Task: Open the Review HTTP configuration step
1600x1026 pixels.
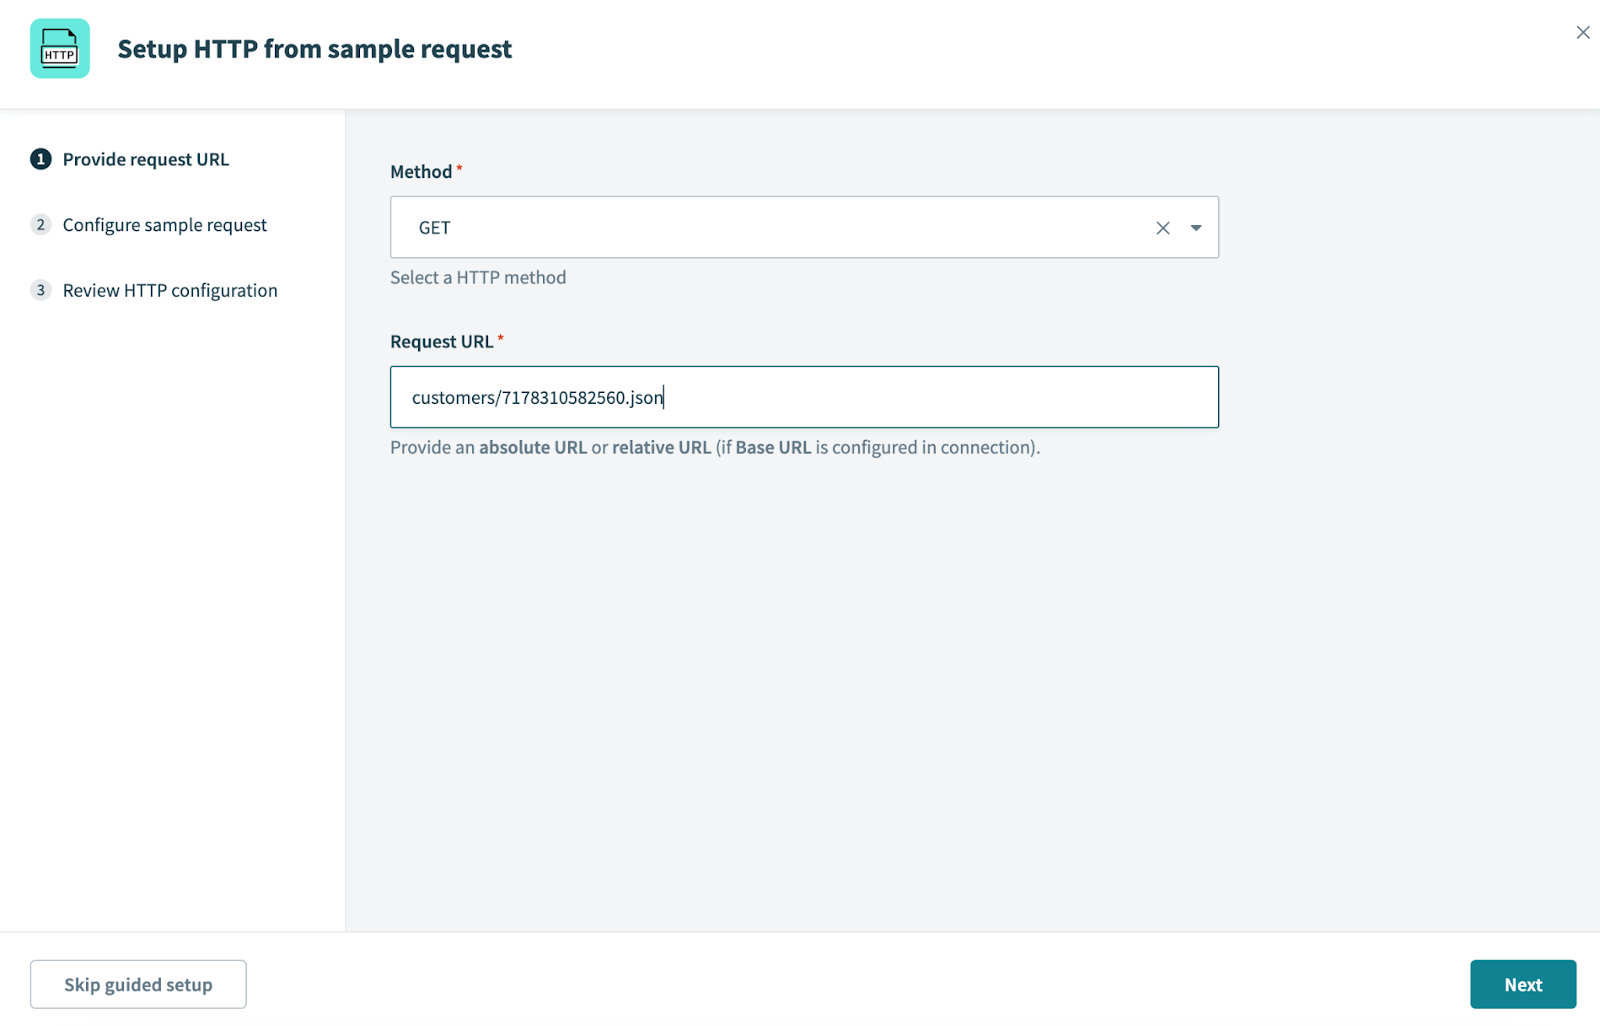Action: pos(170,290)
